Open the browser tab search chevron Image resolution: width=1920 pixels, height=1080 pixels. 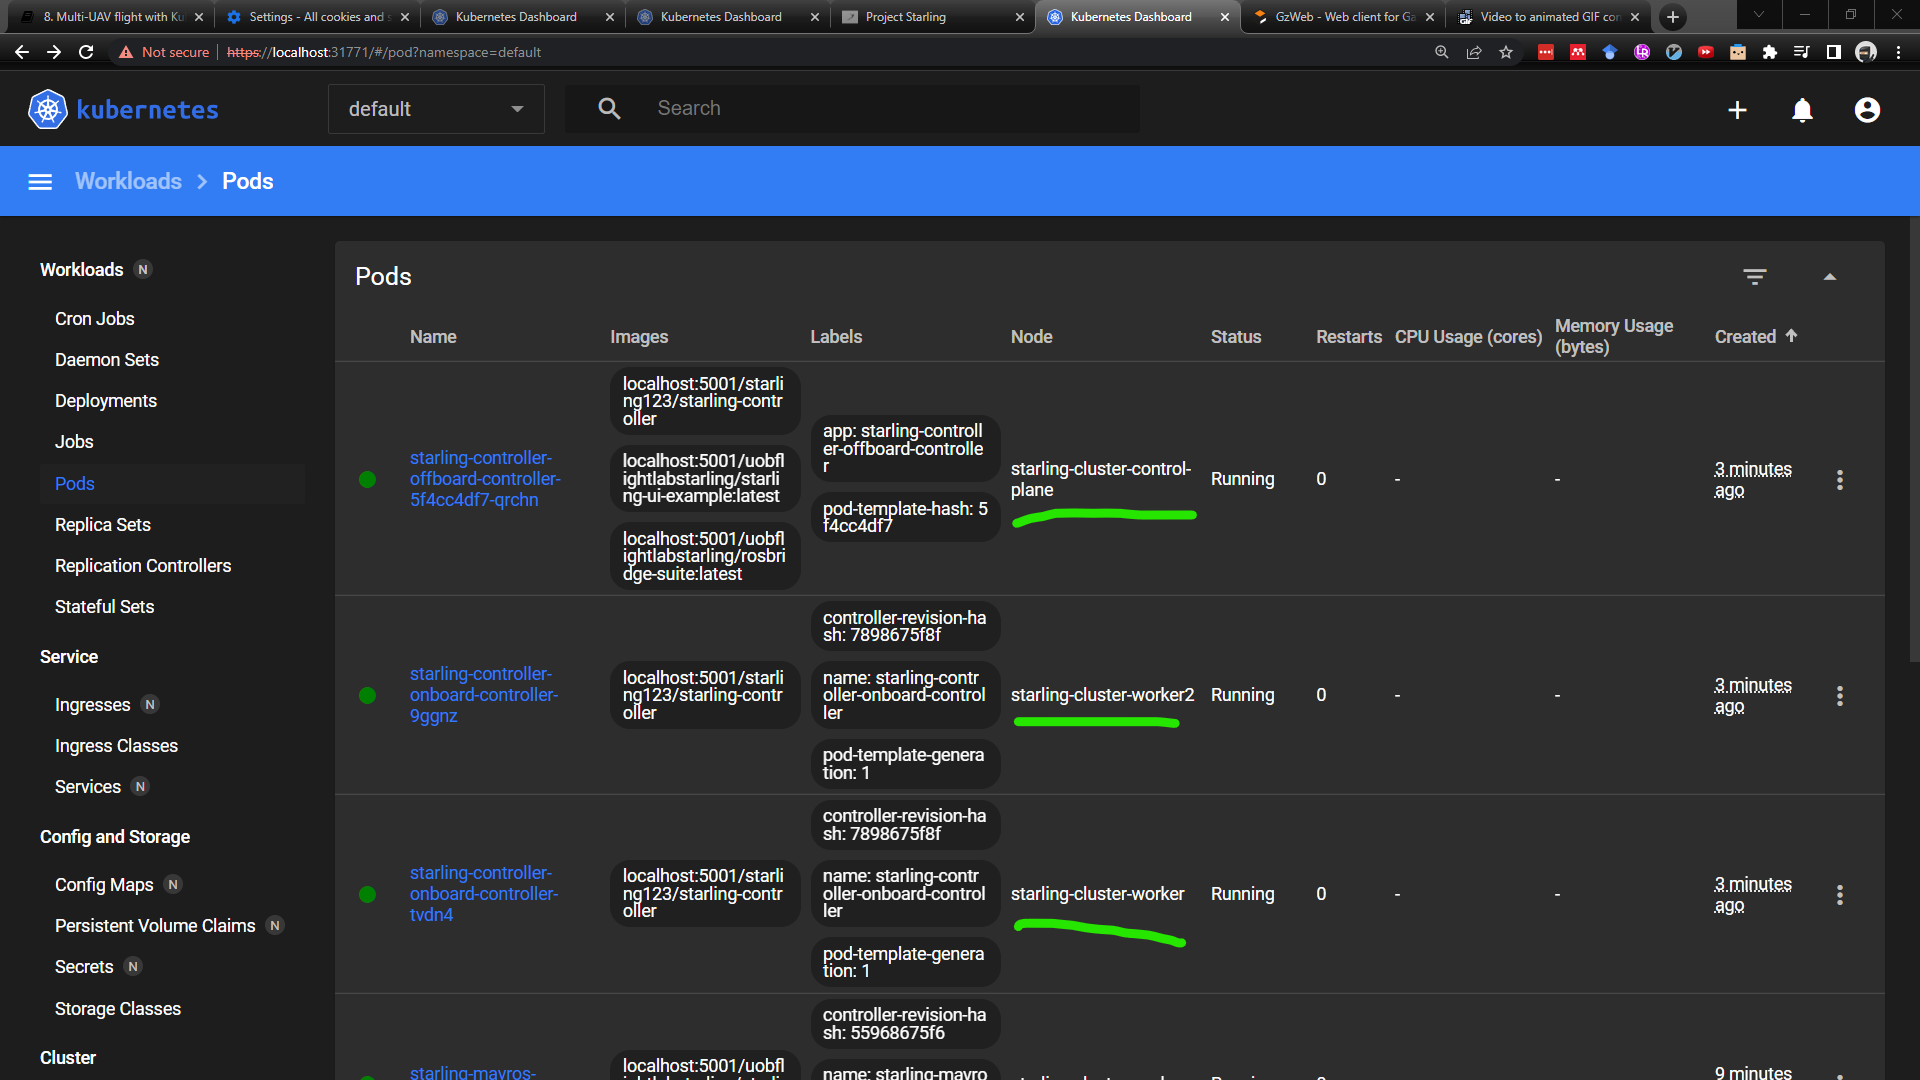(1759, 15)
